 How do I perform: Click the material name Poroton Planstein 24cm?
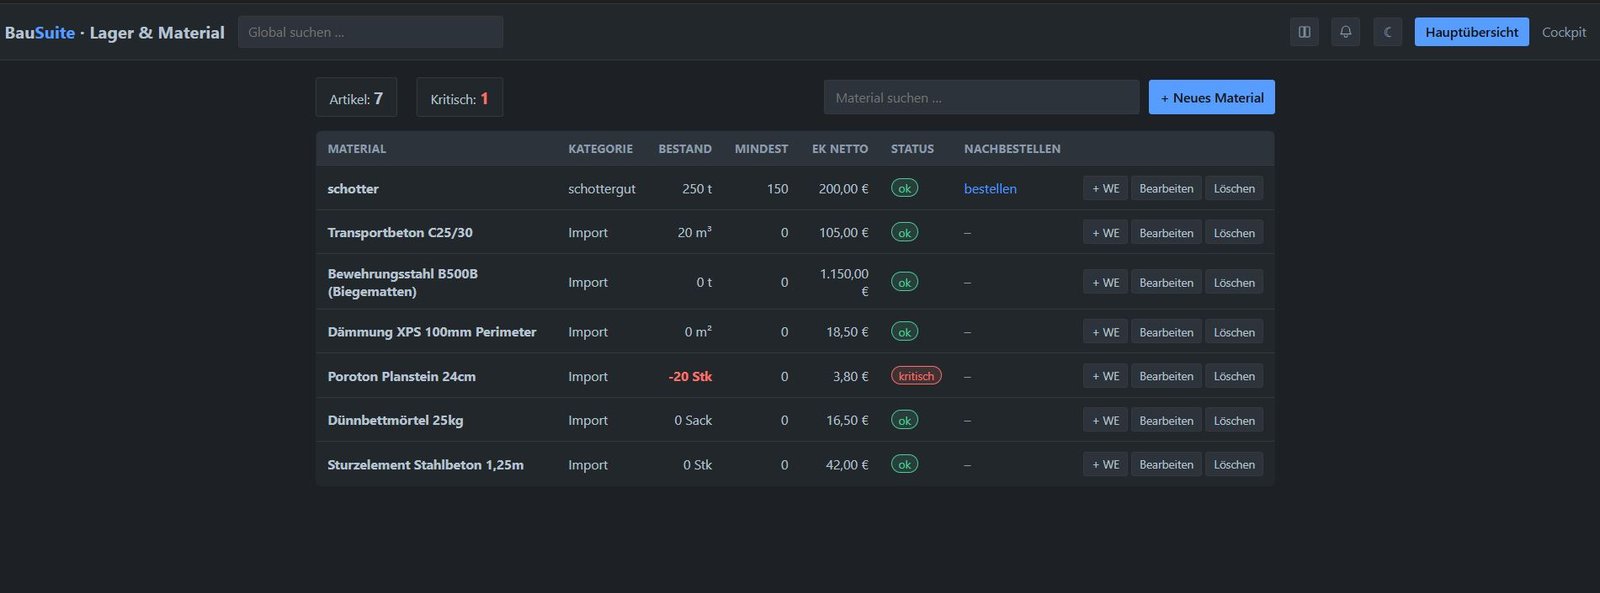pos(402,377)
